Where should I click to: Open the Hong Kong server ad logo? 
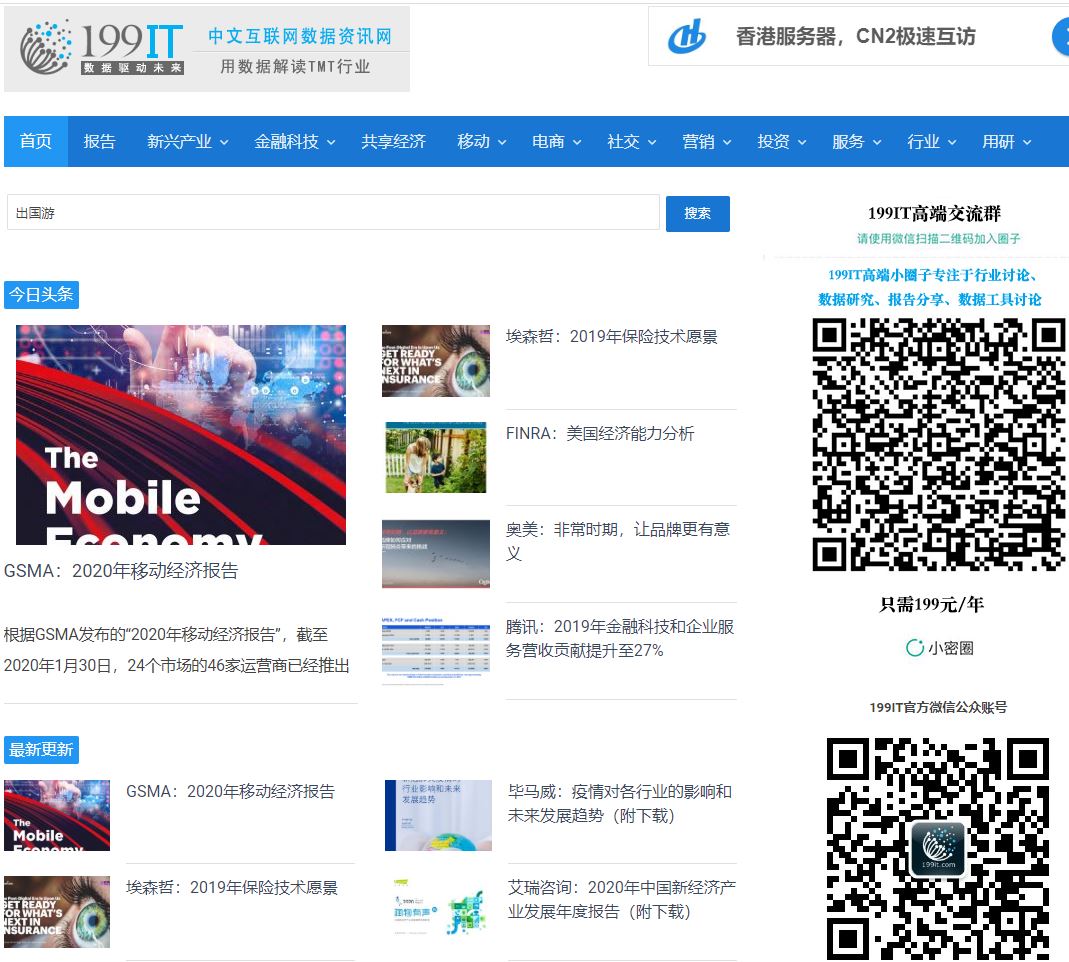coord(687,37)
